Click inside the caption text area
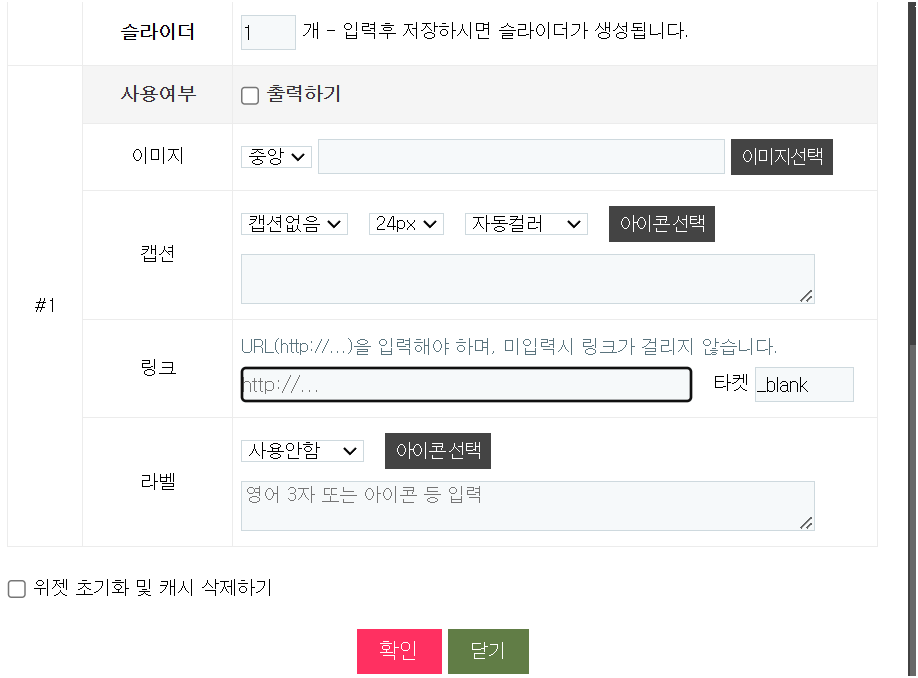 pos(527,278)
